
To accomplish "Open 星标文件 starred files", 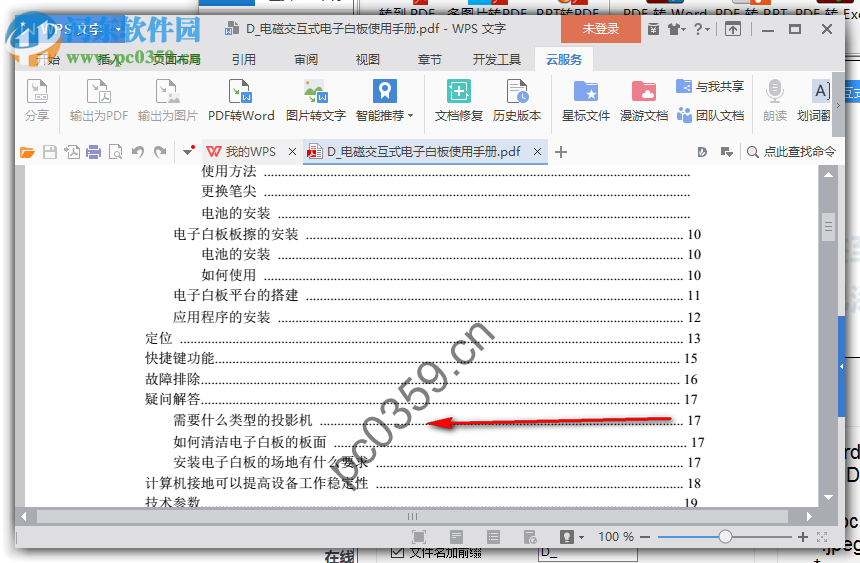I will (x=586, y=99).
